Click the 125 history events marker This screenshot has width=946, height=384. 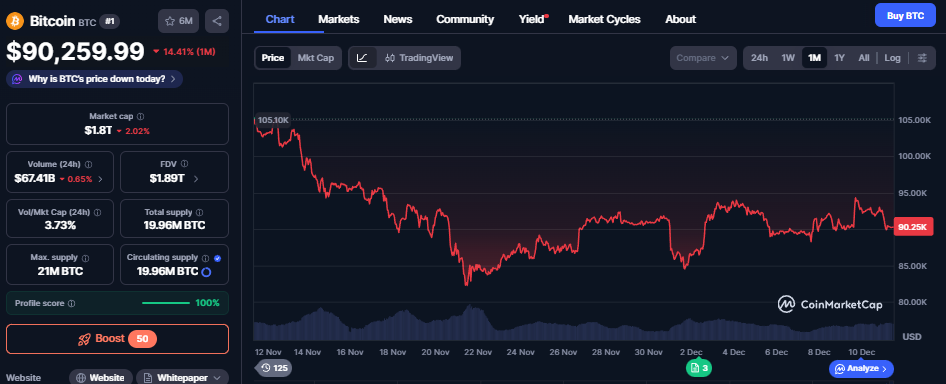click(273, 368)
